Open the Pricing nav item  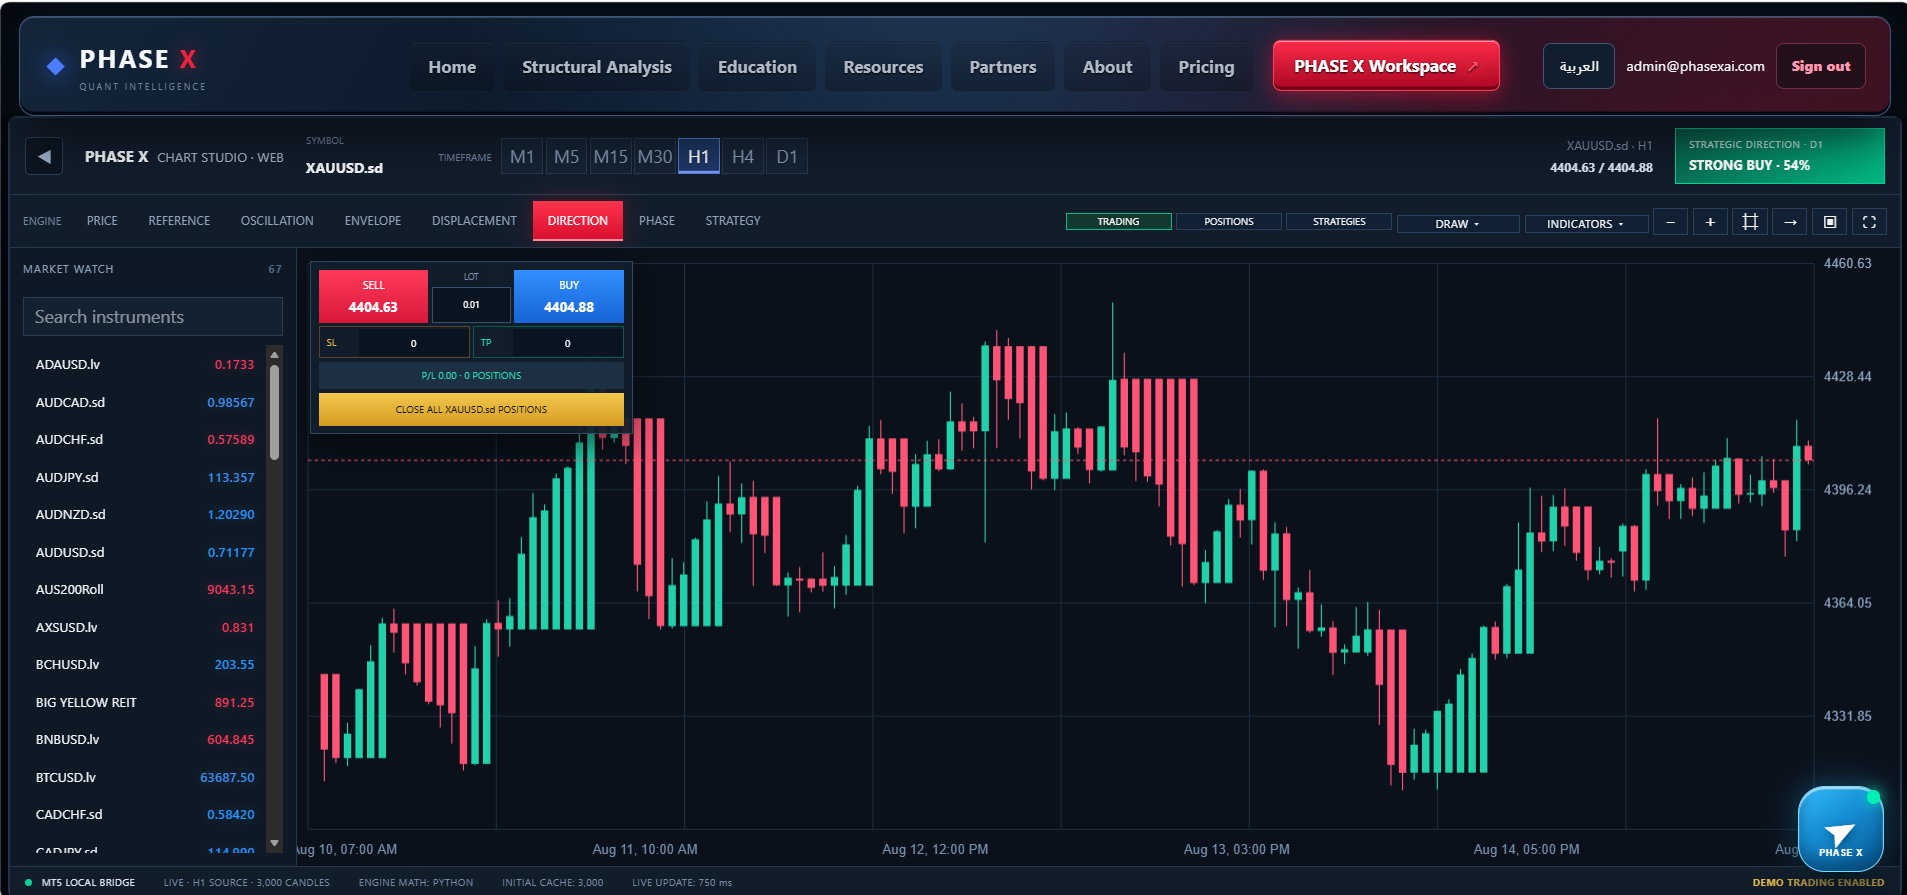[1206, 67]
